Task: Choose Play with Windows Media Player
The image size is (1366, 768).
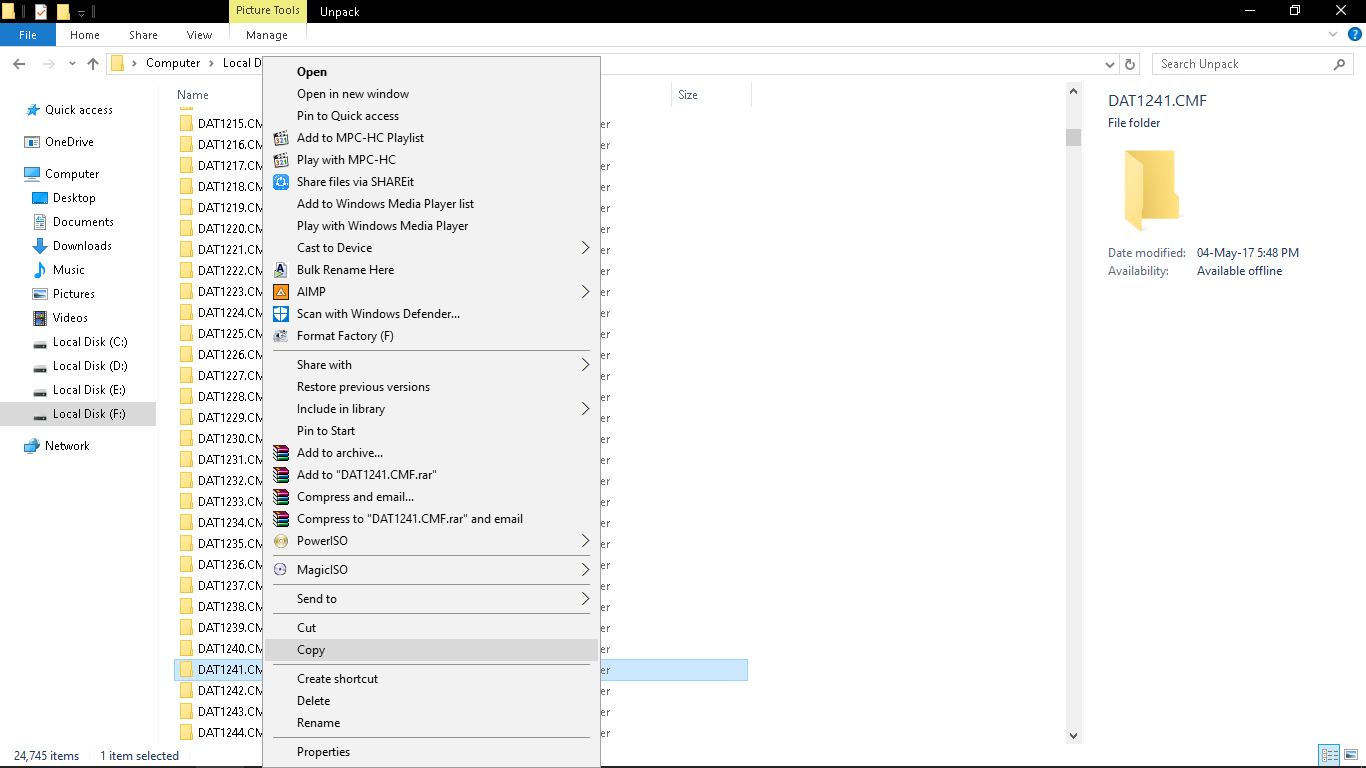Action: 383,226
